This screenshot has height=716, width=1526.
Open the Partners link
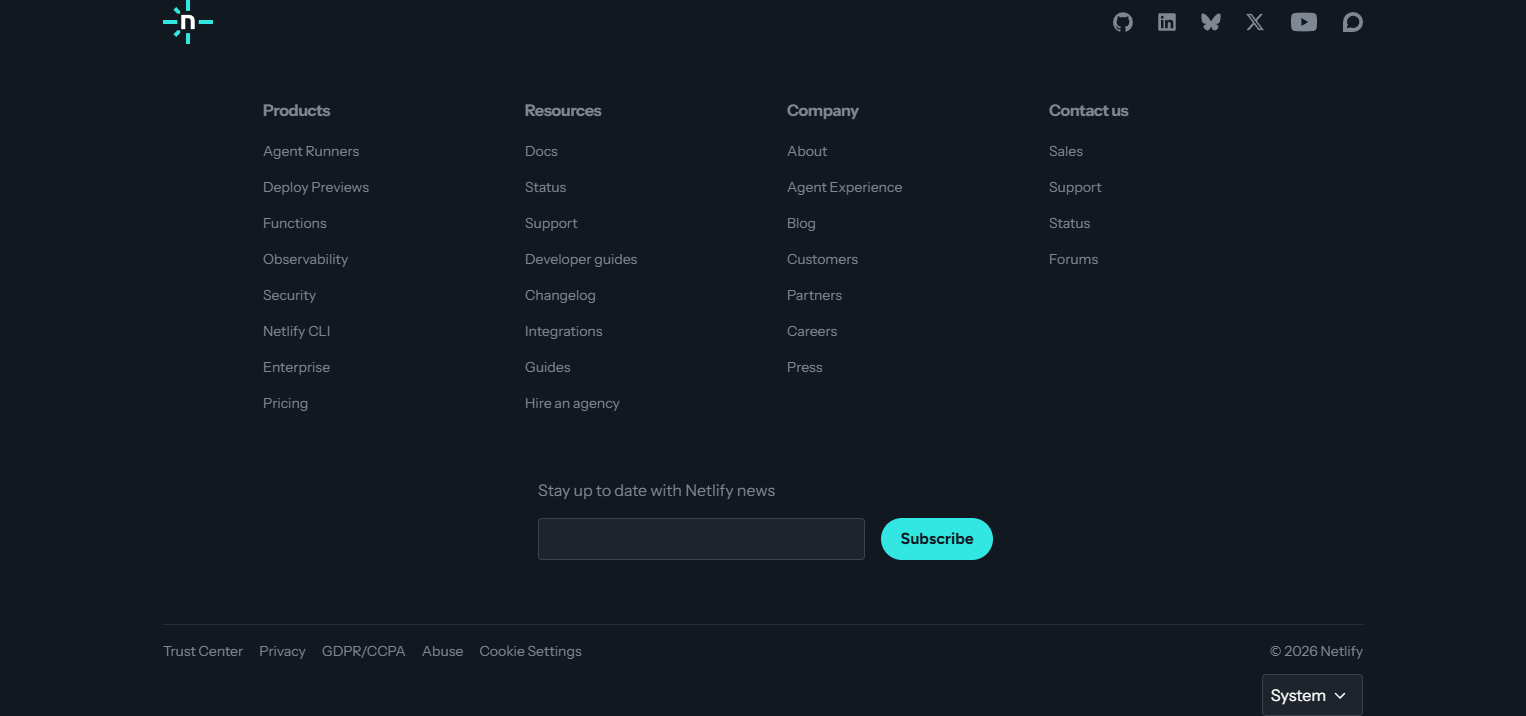[x=814, y=295]
